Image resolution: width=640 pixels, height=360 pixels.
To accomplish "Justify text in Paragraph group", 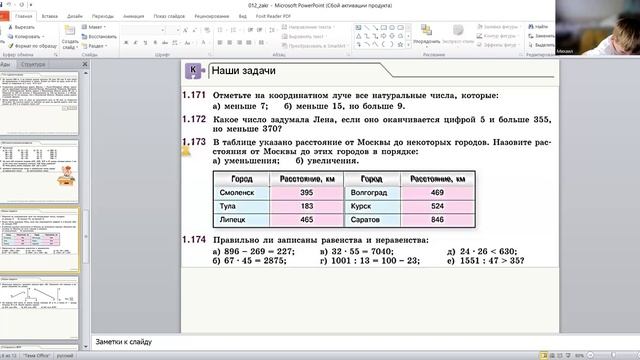I will [249, 42].
